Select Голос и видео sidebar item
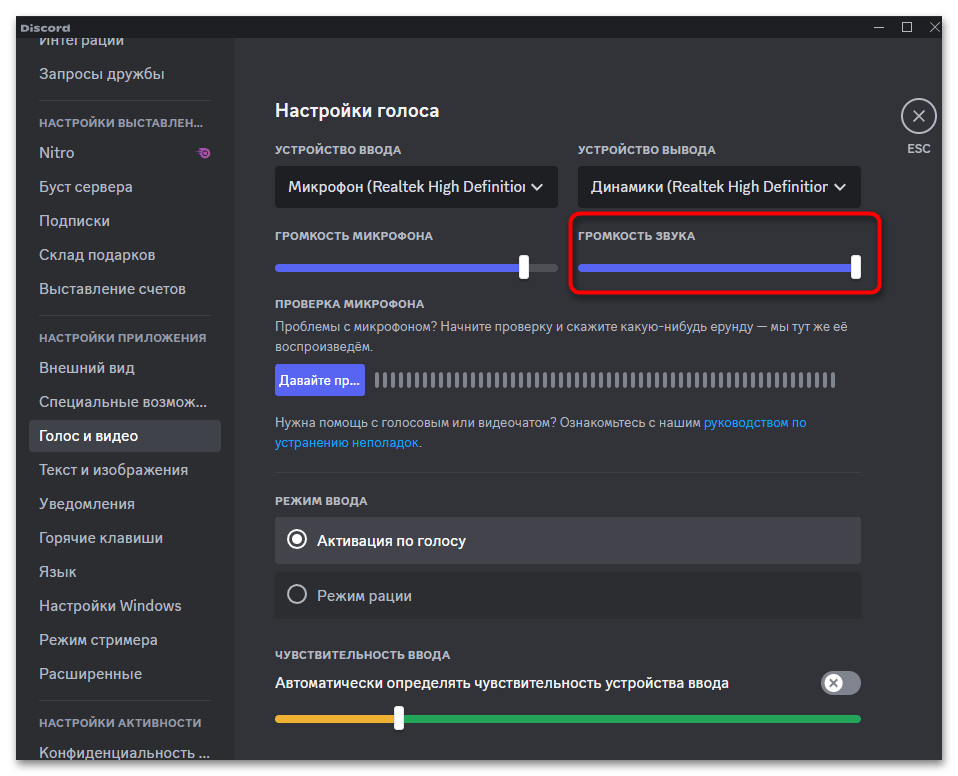958x776 pixels. (x=125, y=436)
